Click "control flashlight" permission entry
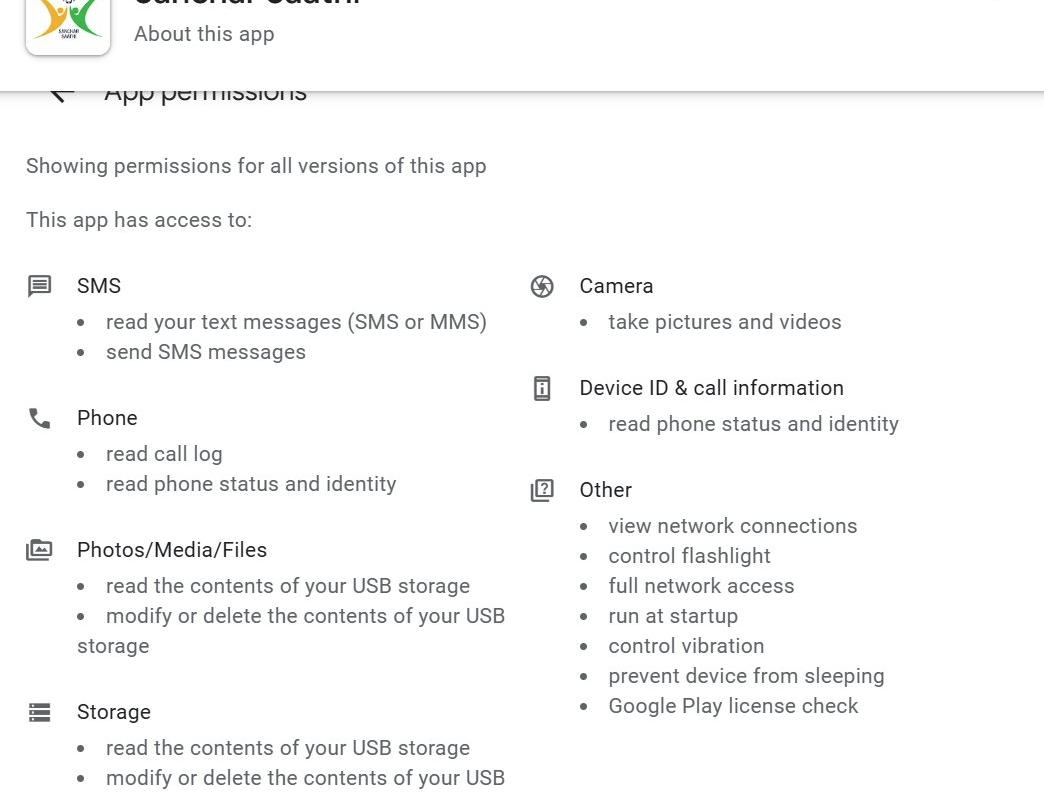Image resolution: width=1044 pixels, height=800 pixels. click(x=689, y=556)
